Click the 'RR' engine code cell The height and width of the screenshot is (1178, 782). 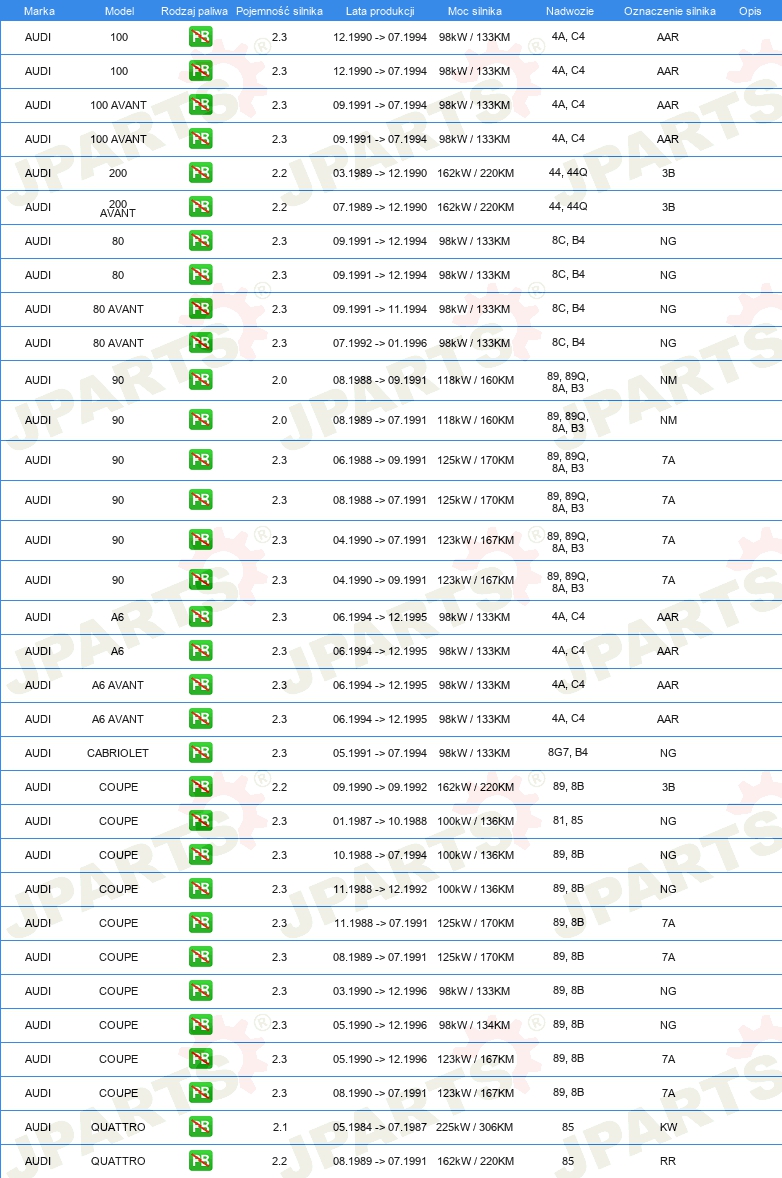point(668,1161)
